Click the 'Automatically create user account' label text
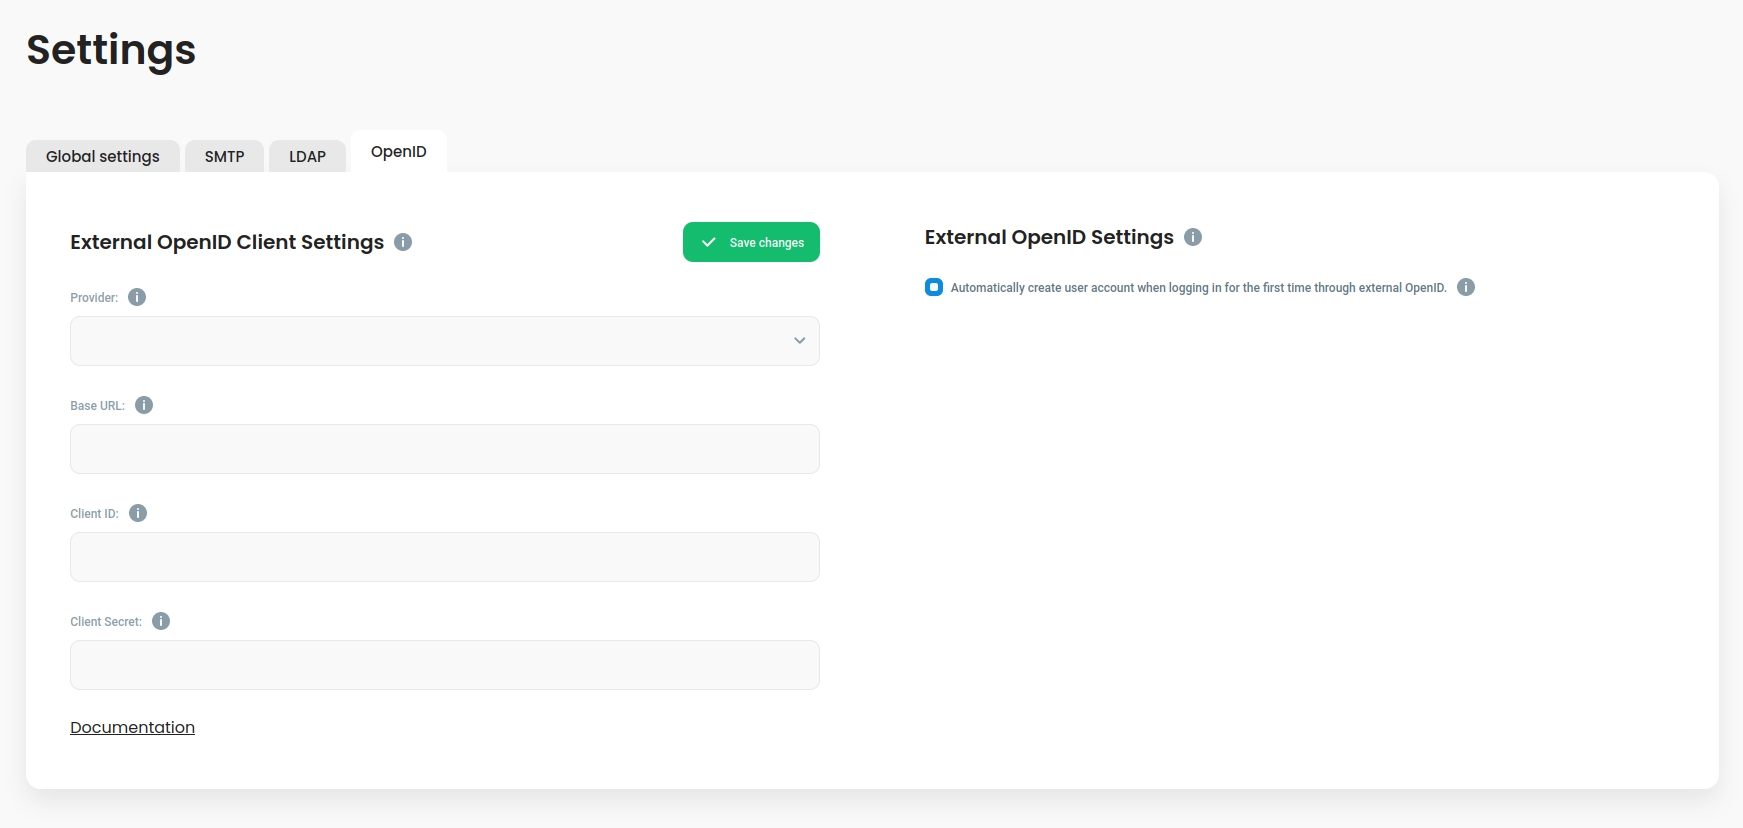 pyautogui.click(x=1198, y=288)
